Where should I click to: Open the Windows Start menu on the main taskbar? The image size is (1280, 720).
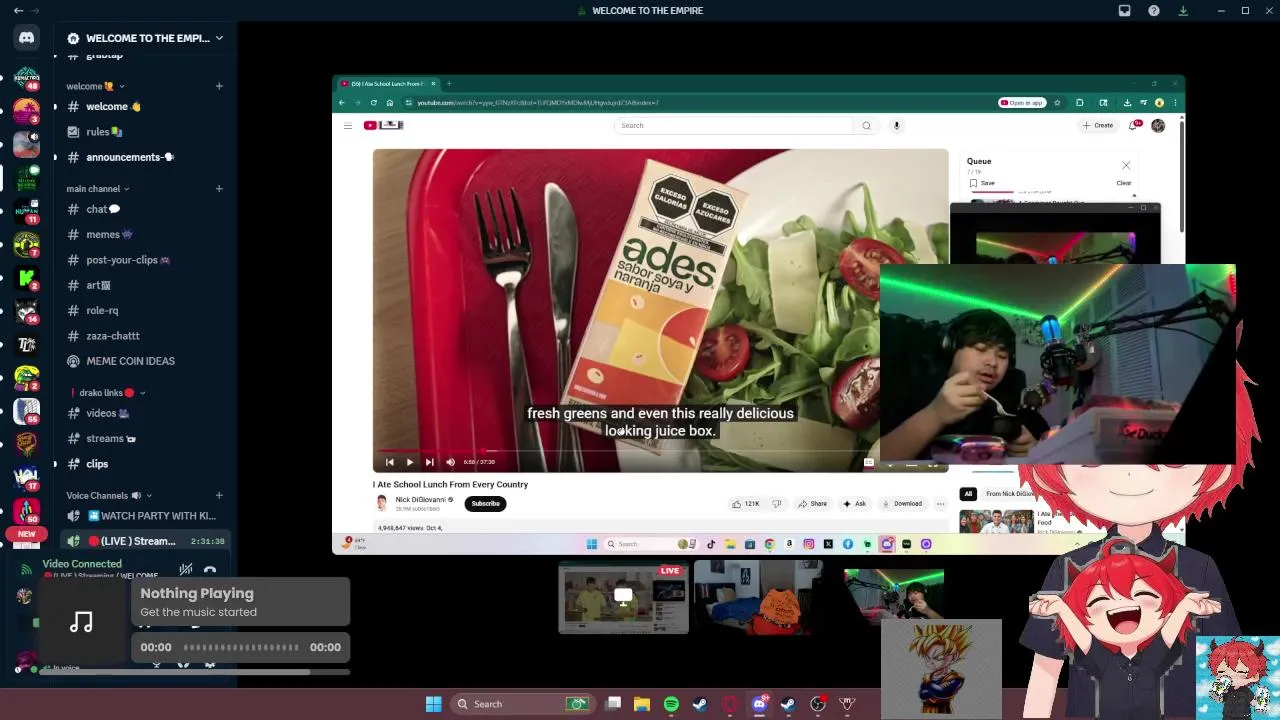pos(433,704)
